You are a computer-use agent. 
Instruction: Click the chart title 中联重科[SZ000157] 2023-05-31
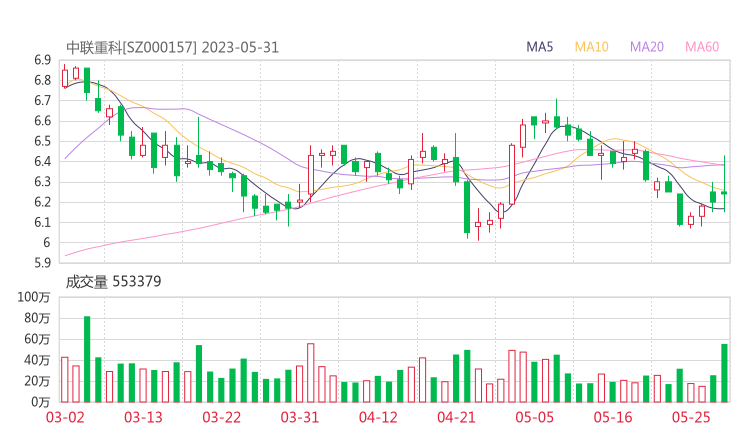[x=172, y=48]
